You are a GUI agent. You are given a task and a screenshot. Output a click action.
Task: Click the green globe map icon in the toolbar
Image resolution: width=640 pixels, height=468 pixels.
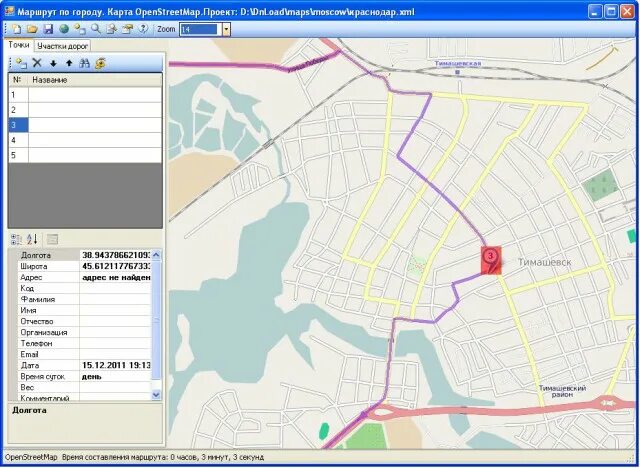point(64,29)
